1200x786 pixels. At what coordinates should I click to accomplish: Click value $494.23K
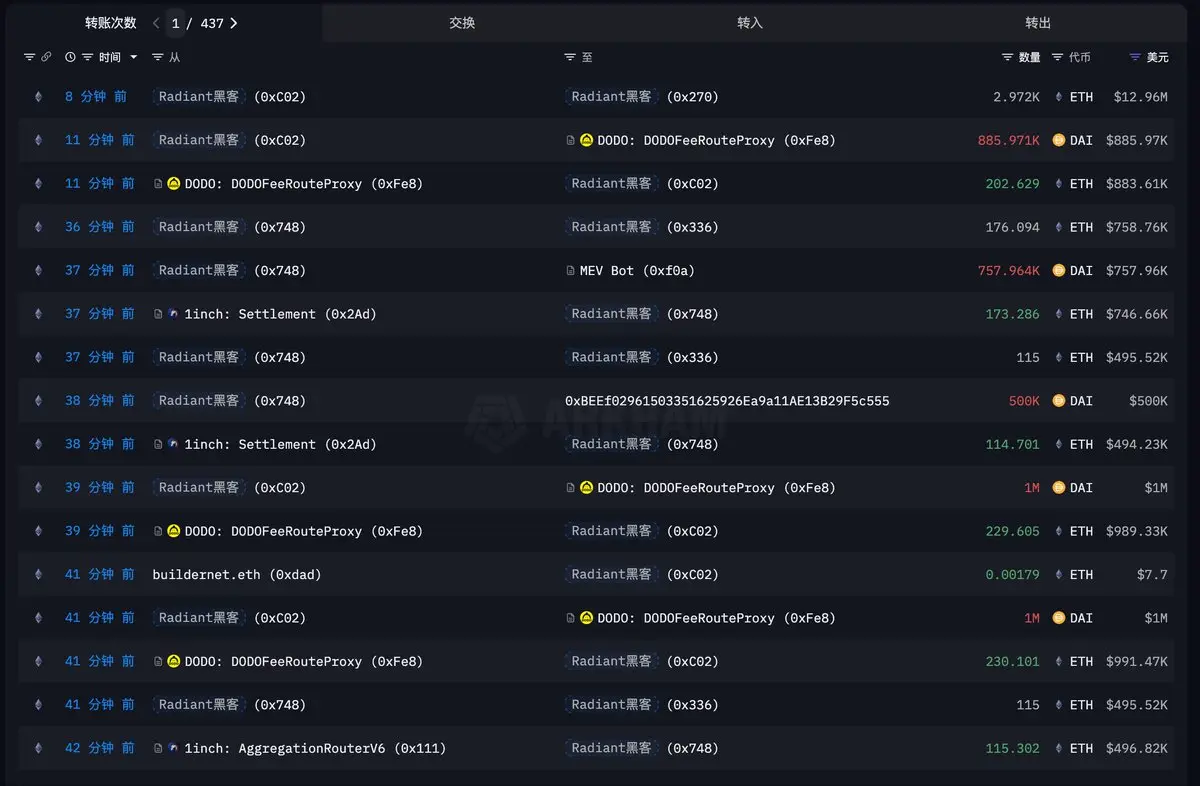[x=1137, y=444]
